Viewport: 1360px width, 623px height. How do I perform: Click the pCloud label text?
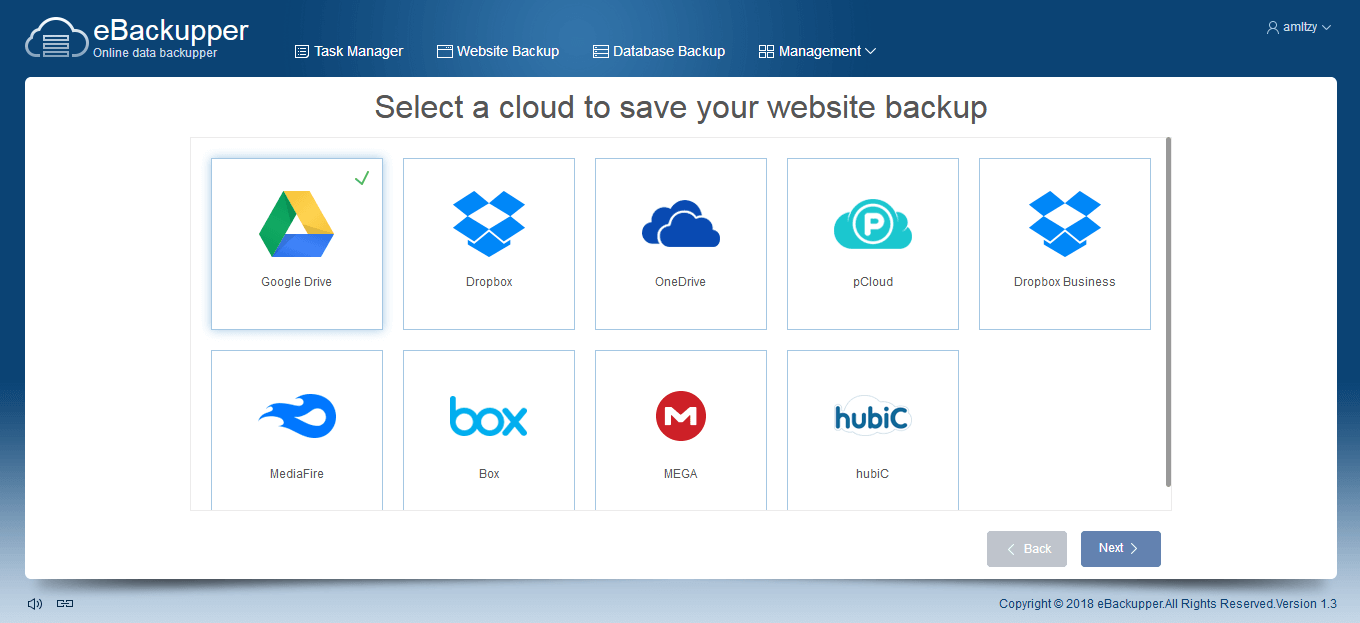873,282
